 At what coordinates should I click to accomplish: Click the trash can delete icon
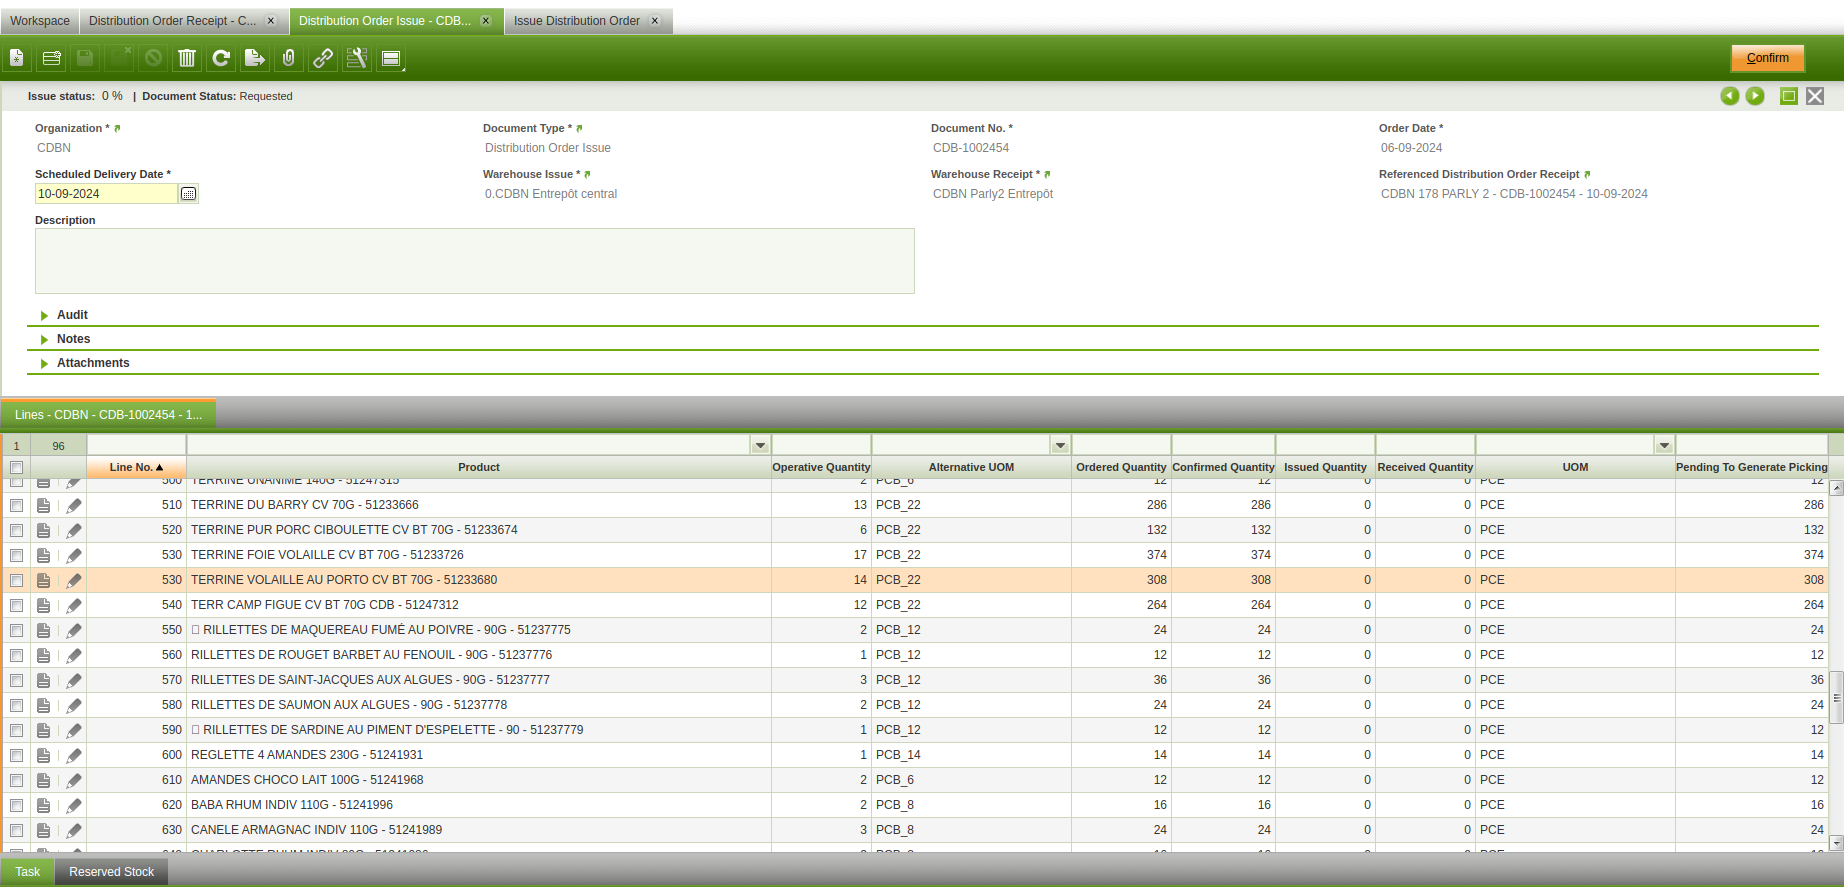tap(187, 59)
